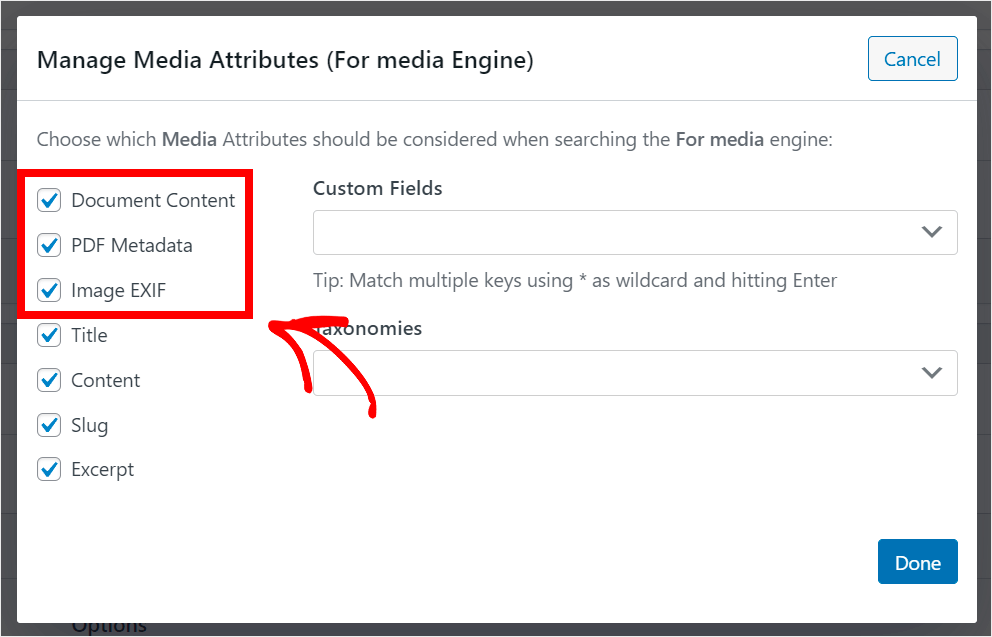Select the Document Content label text

point(153,200)
